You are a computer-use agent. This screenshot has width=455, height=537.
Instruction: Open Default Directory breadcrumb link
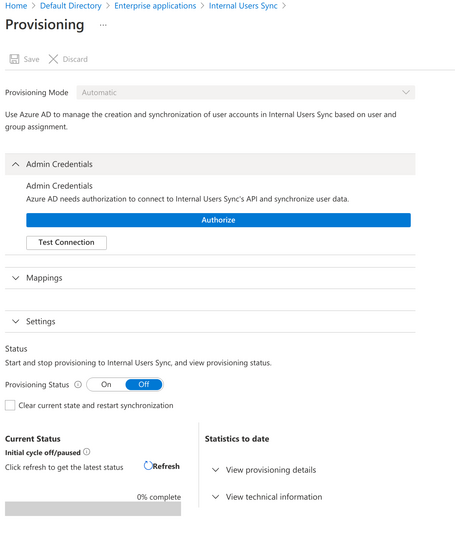point(71,6)
